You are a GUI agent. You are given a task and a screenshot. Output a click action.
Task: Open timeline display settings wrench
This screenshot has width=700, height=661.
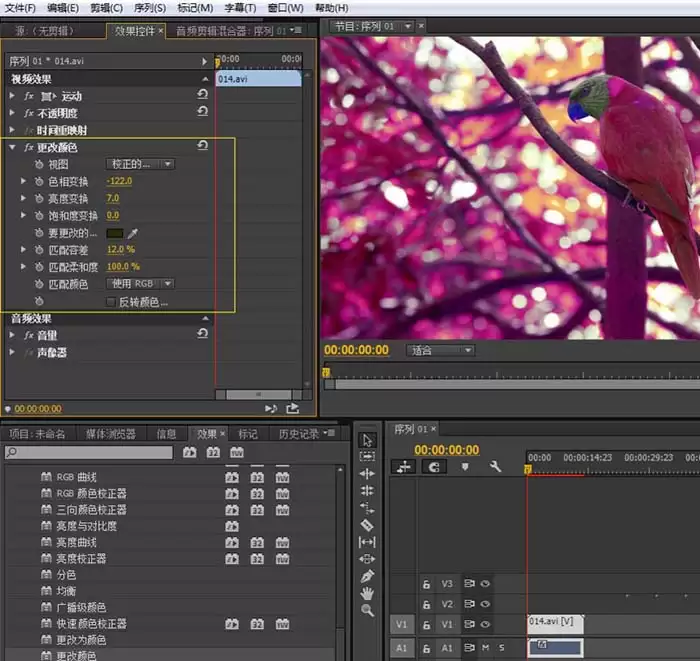495,467
